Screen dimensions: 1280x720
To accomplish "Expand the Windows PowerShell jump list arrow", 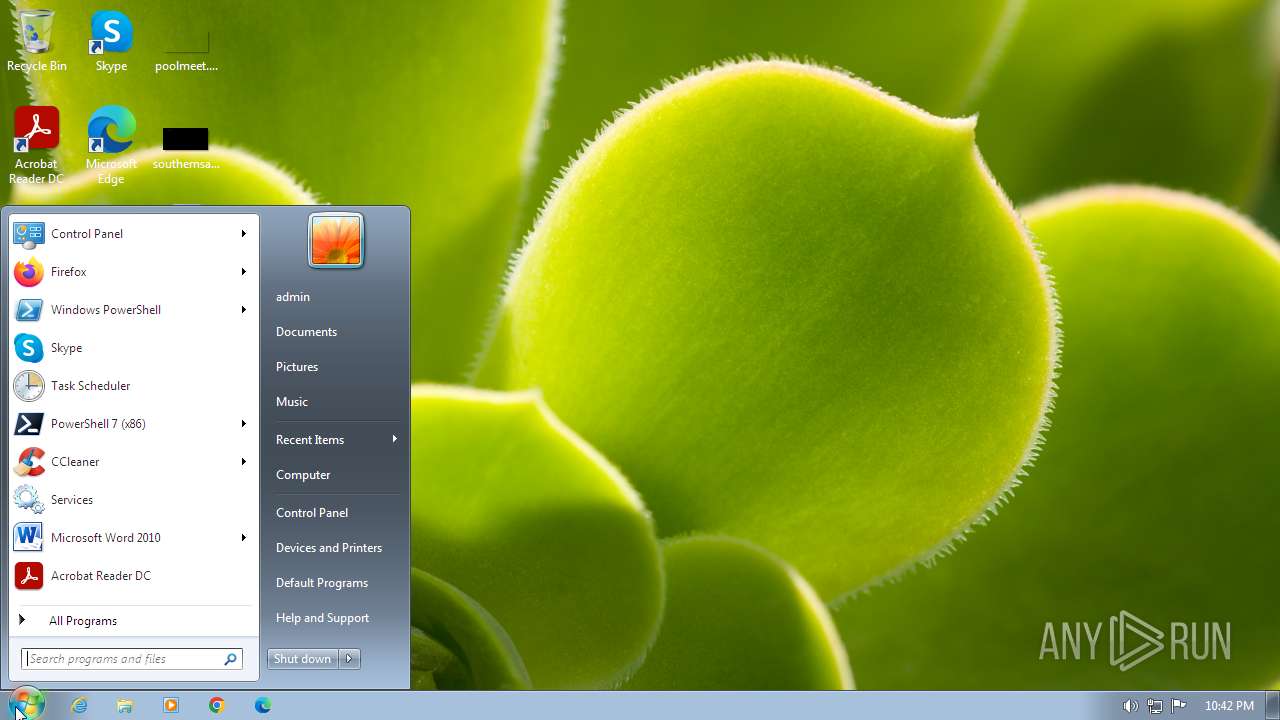I will pyautogui.click(x=243, y=310).
